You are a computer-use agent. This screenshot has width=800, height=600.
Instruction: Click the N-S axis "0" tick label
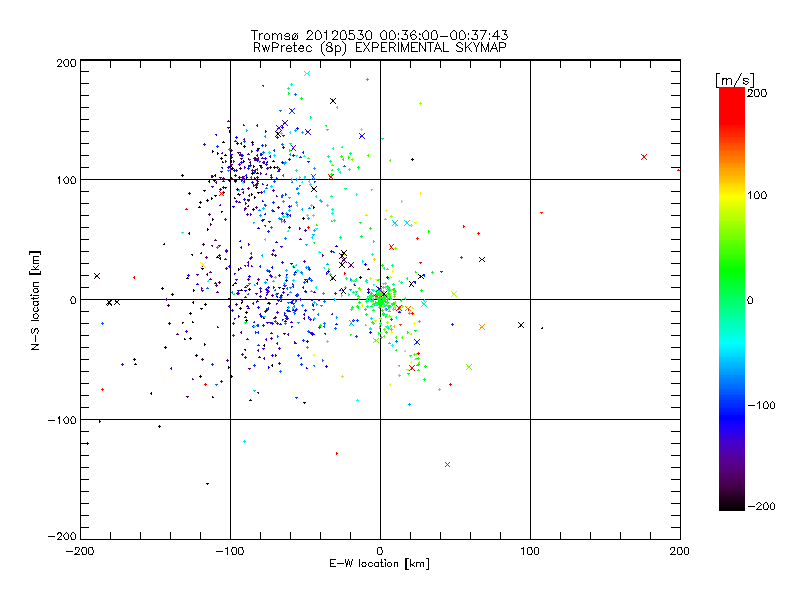pyautogui.click(x=73, y=300)
